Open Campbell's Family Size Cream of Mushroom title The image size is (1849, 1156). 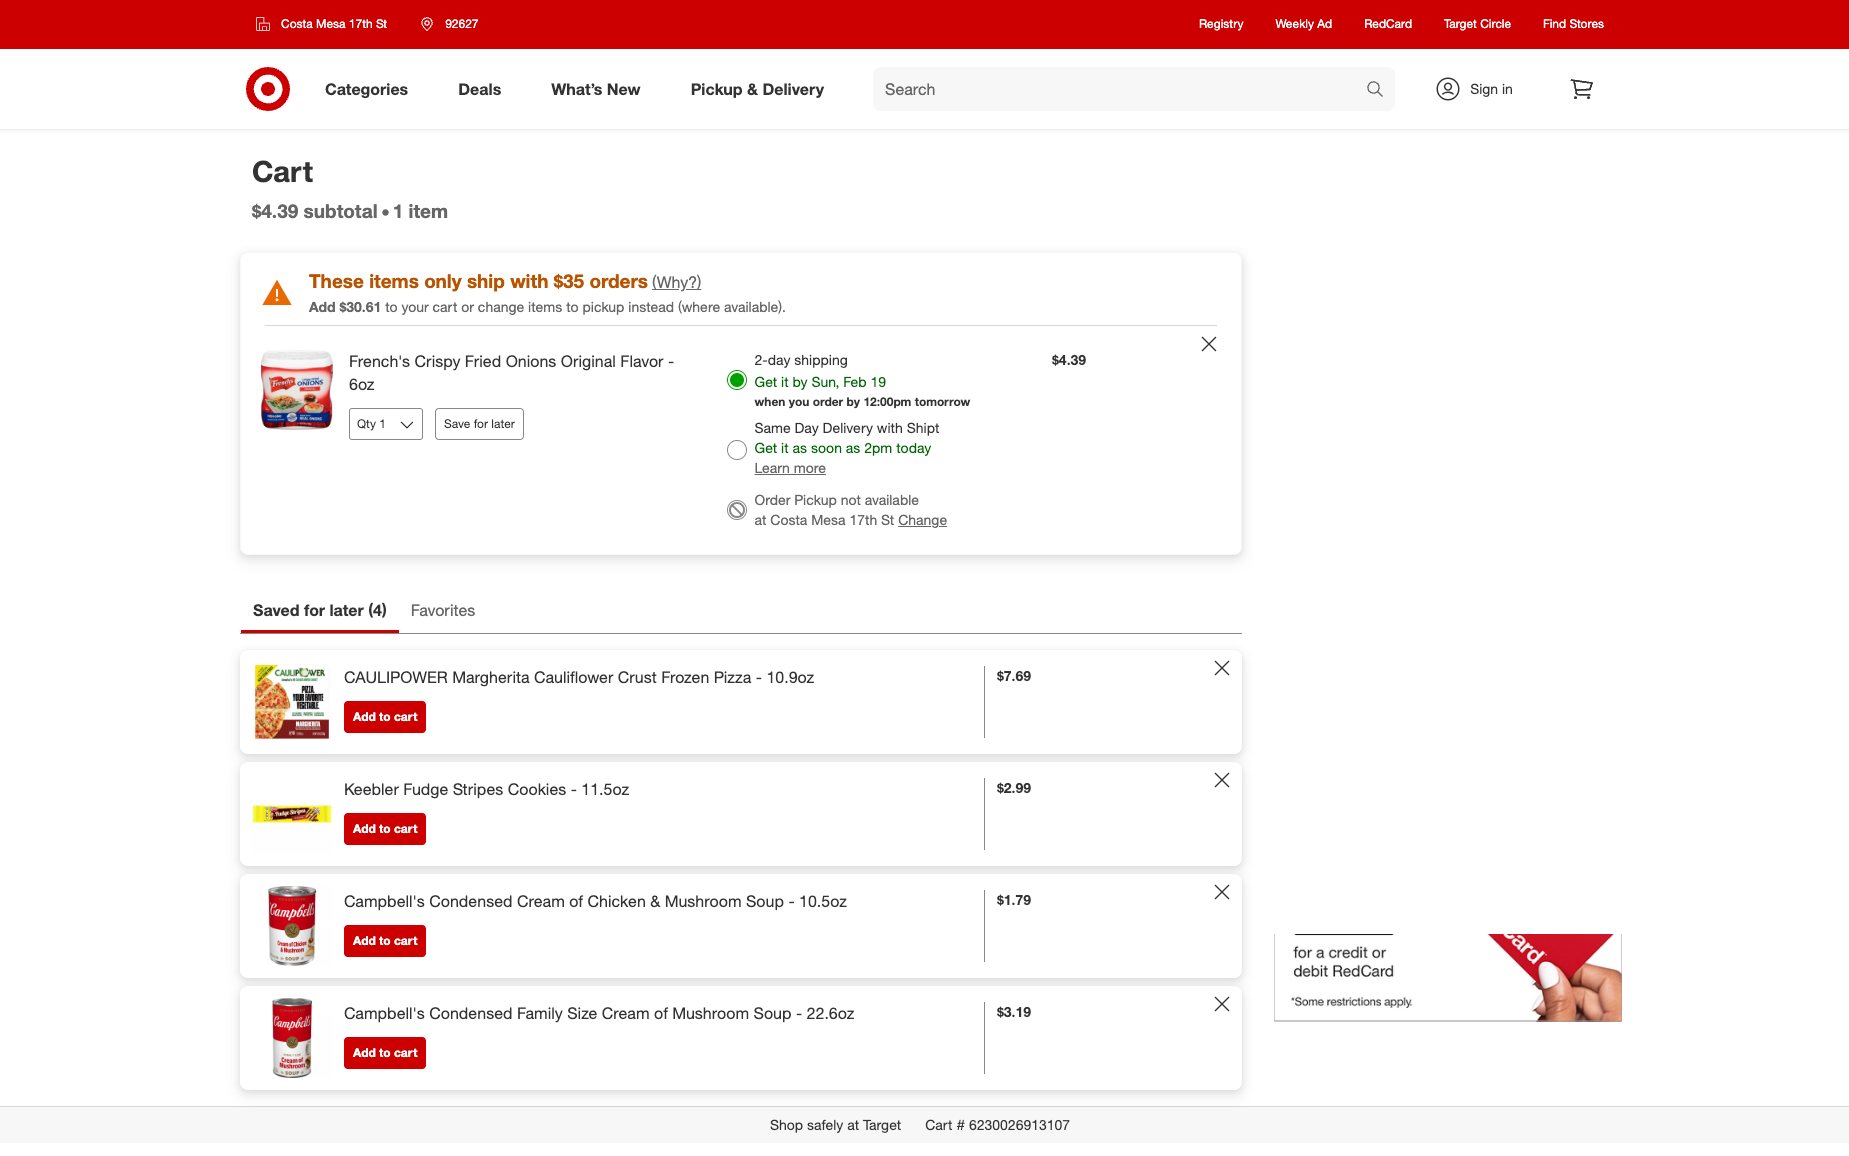(x=599, y=1014)
